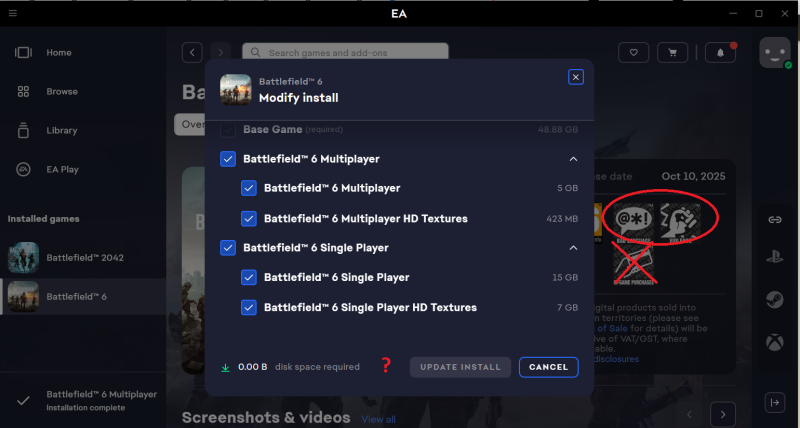Click the installation complete checkmark icon
Viewport: 800px width, 428px height.
pyautogui.click(x=23, y=401)
